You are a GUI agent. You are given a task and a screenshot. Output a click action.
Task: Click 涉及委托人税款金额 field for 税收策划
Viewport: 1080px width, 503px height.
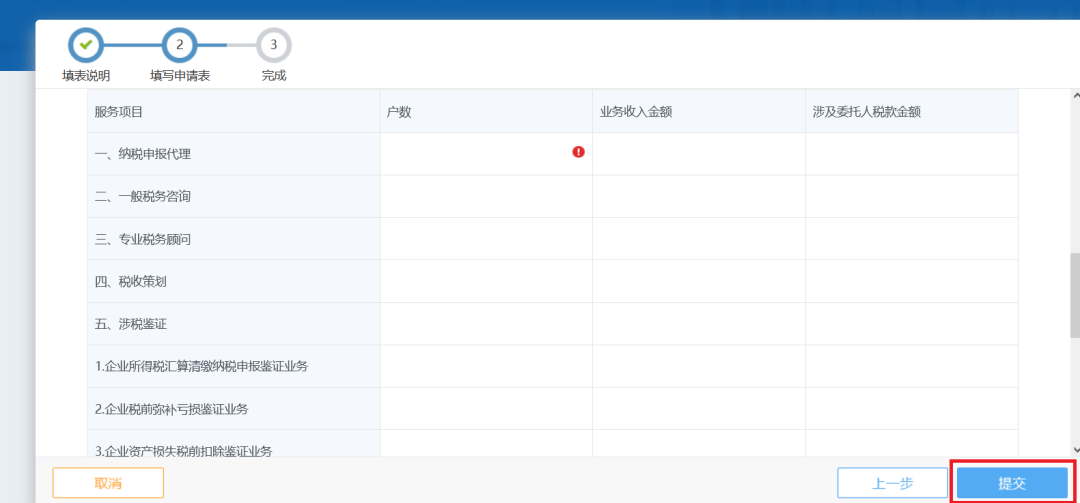click(x=912, y=281)
